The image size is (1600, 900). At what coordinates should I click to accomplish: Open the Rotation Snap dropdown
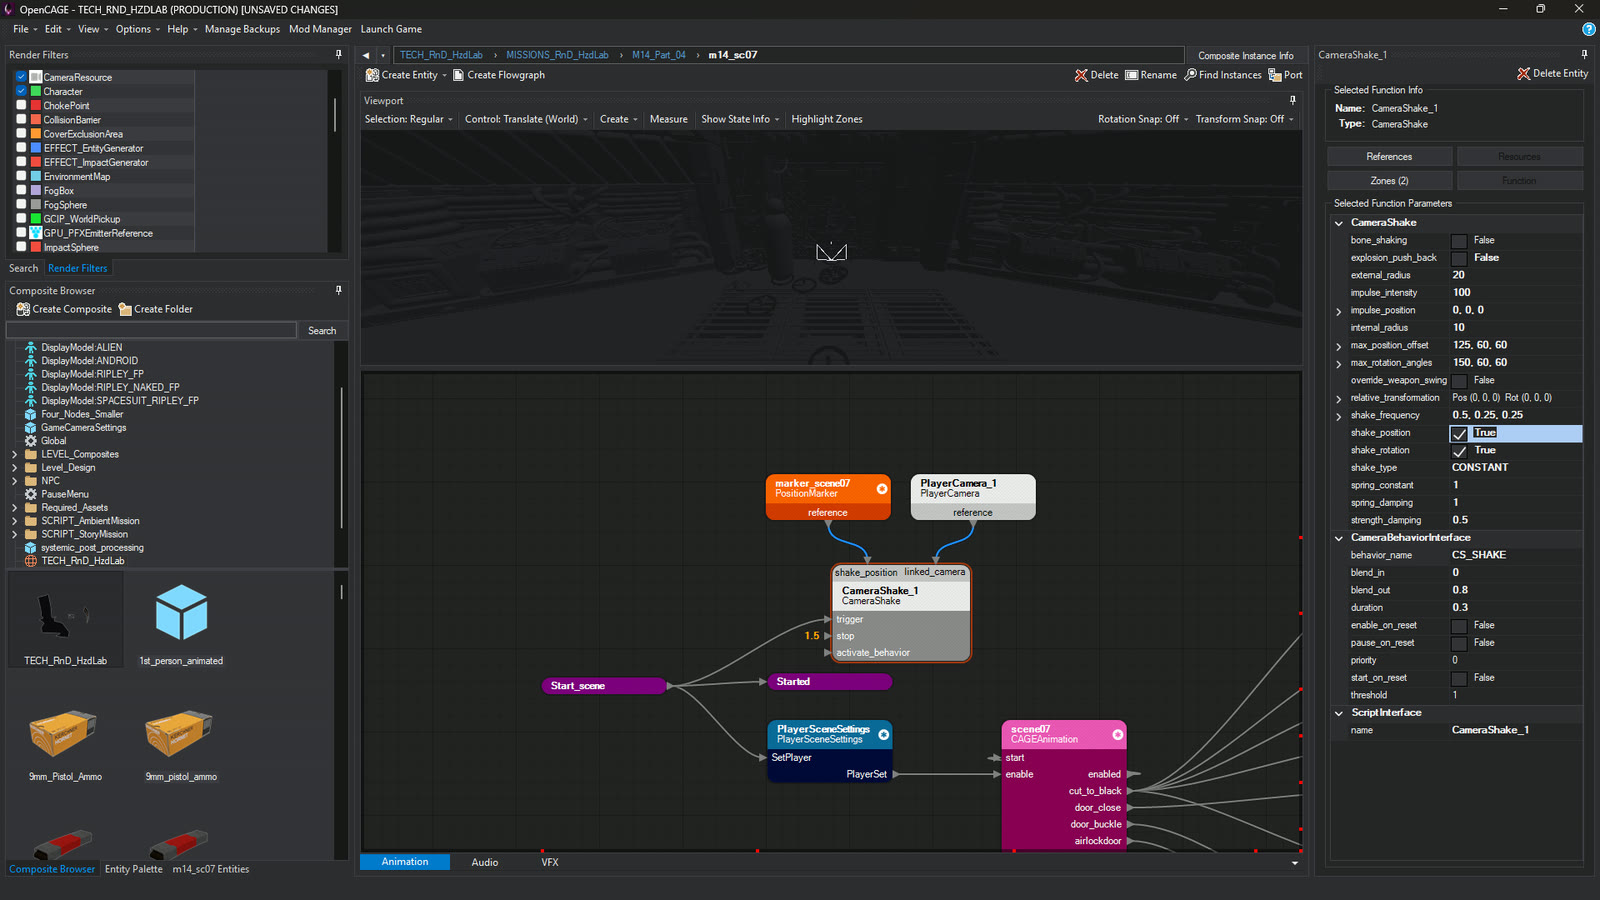[1143, 119]
